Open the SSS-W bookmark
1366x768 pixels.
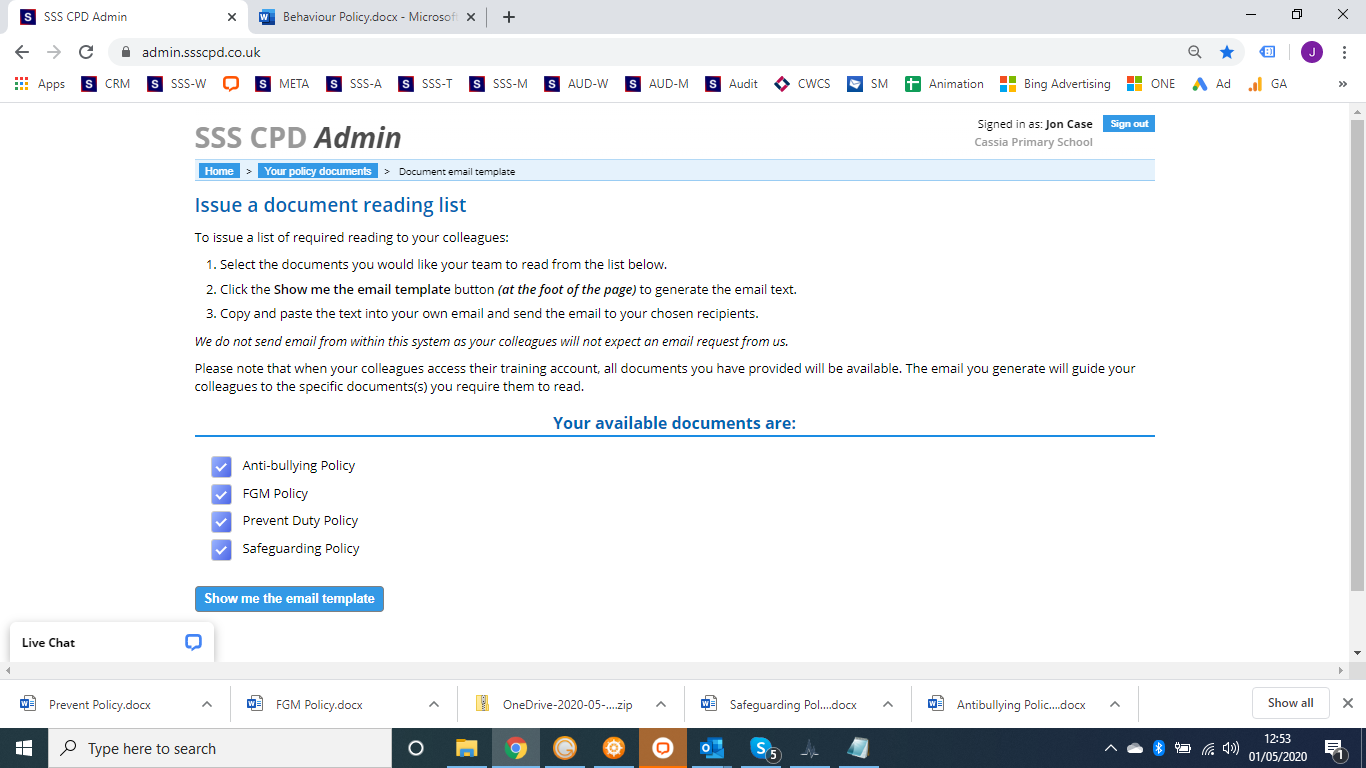[x=177, y=84]
